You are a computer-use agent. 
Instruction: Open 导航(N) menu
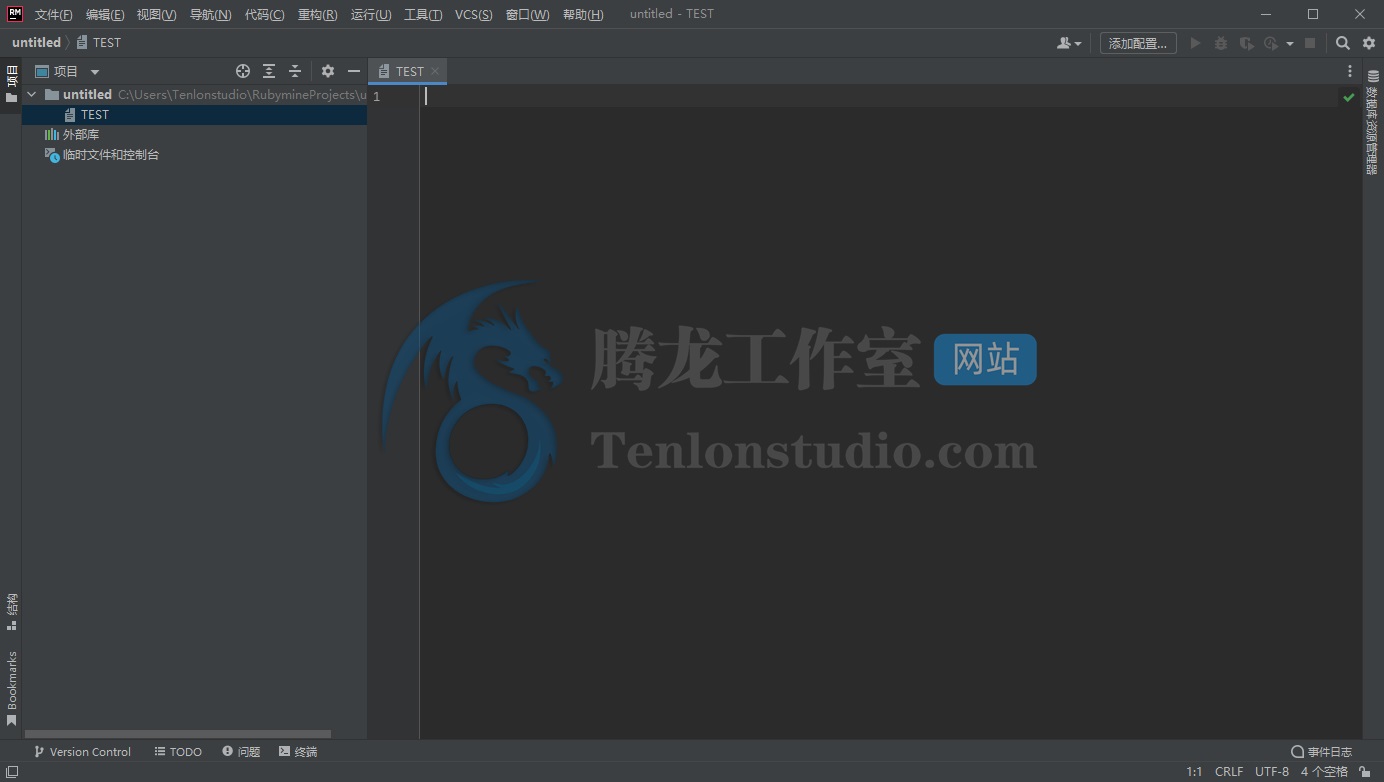(210, 14)
